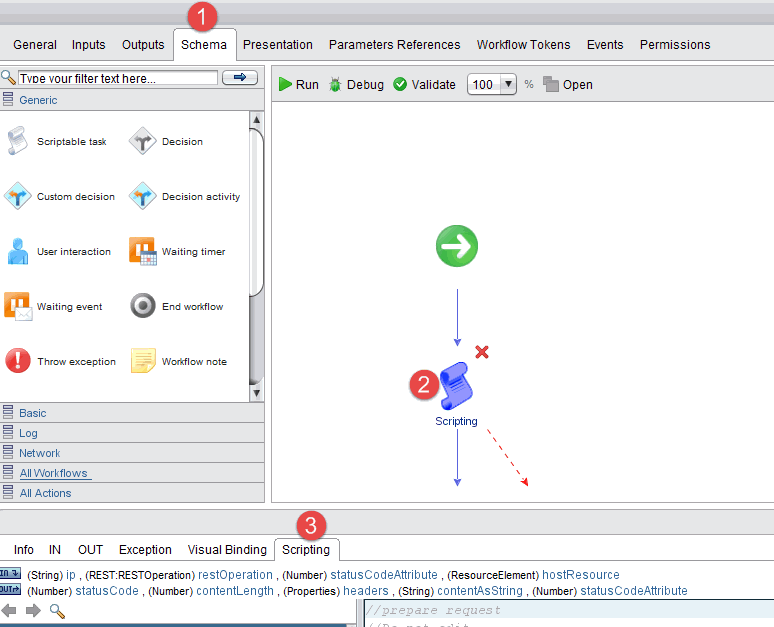Pick the Custom decision icon

pos(17,197)
